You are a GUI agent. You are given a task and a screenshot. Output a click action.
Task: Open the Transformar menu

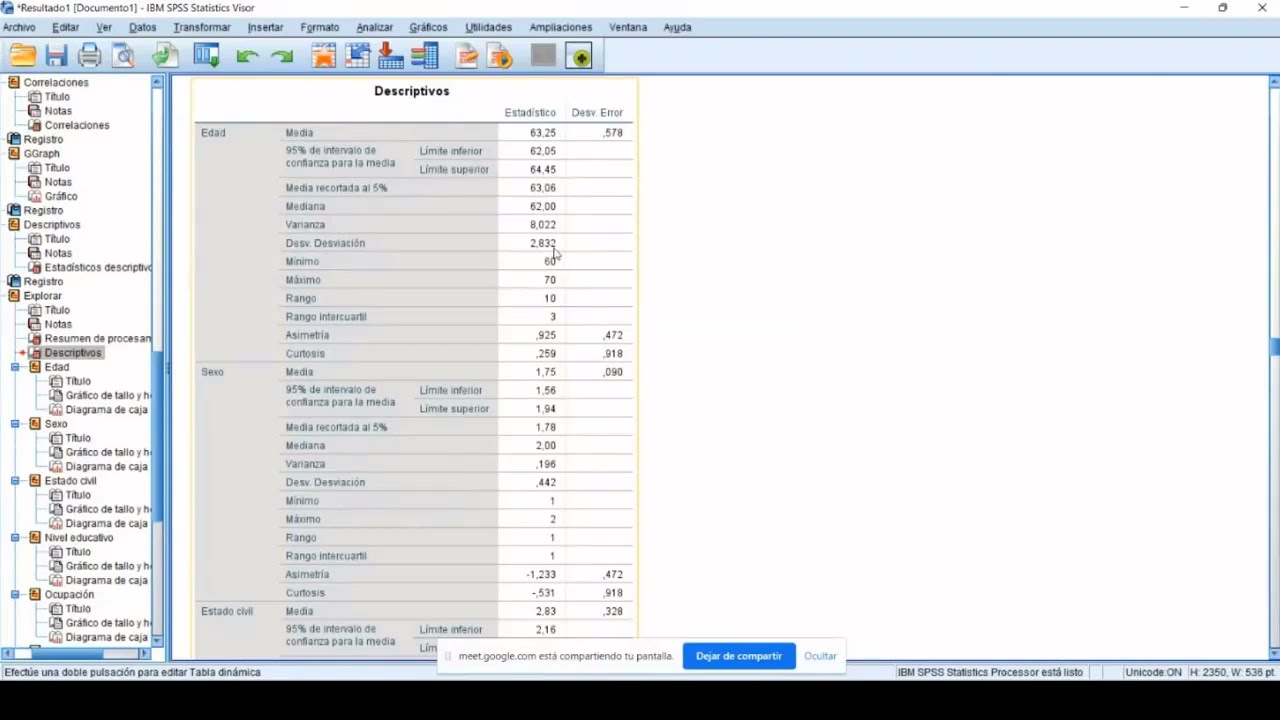click(202, 27)
